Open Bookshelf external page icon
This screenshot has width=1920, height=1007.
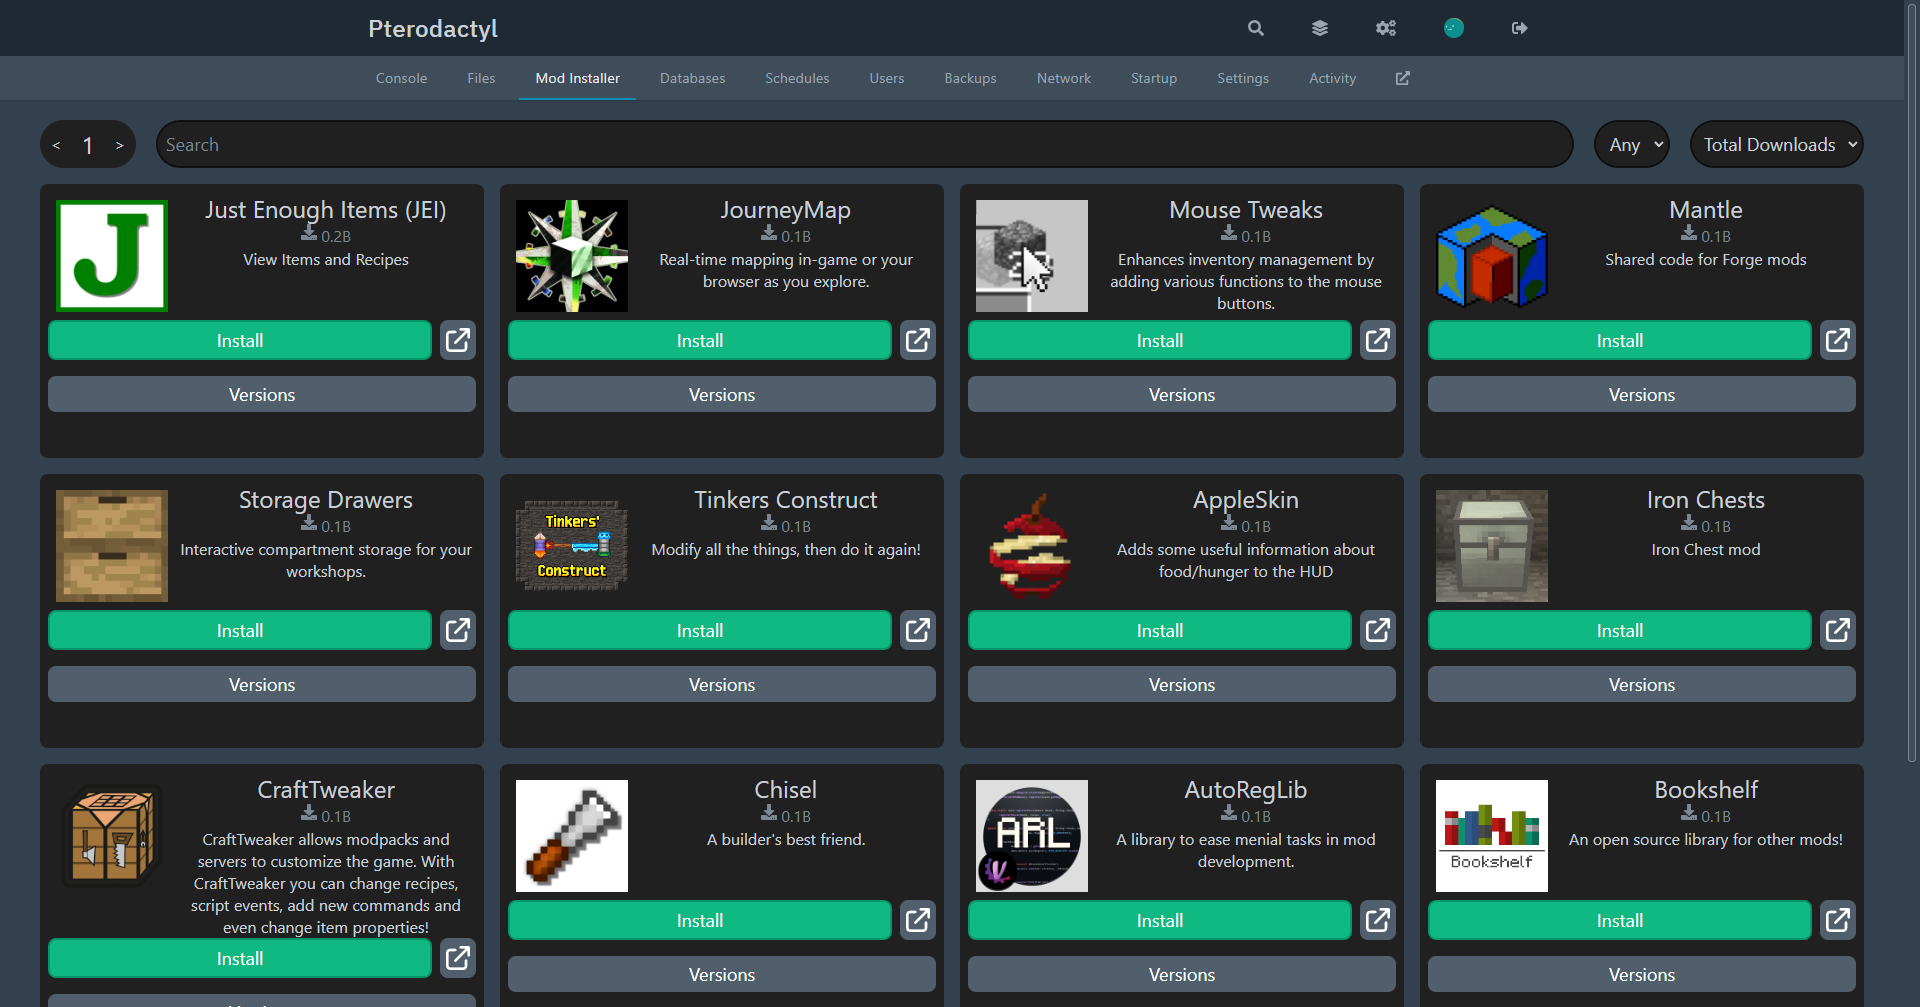1838,920
